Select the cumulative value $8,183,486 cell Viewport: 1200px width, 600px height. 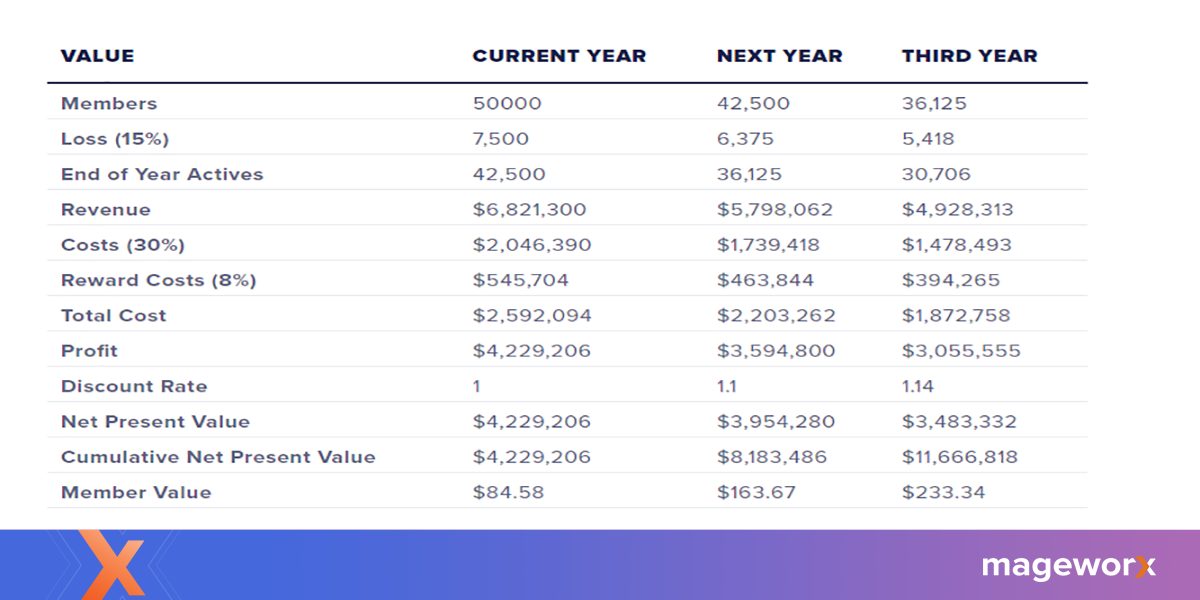(775, 457)
